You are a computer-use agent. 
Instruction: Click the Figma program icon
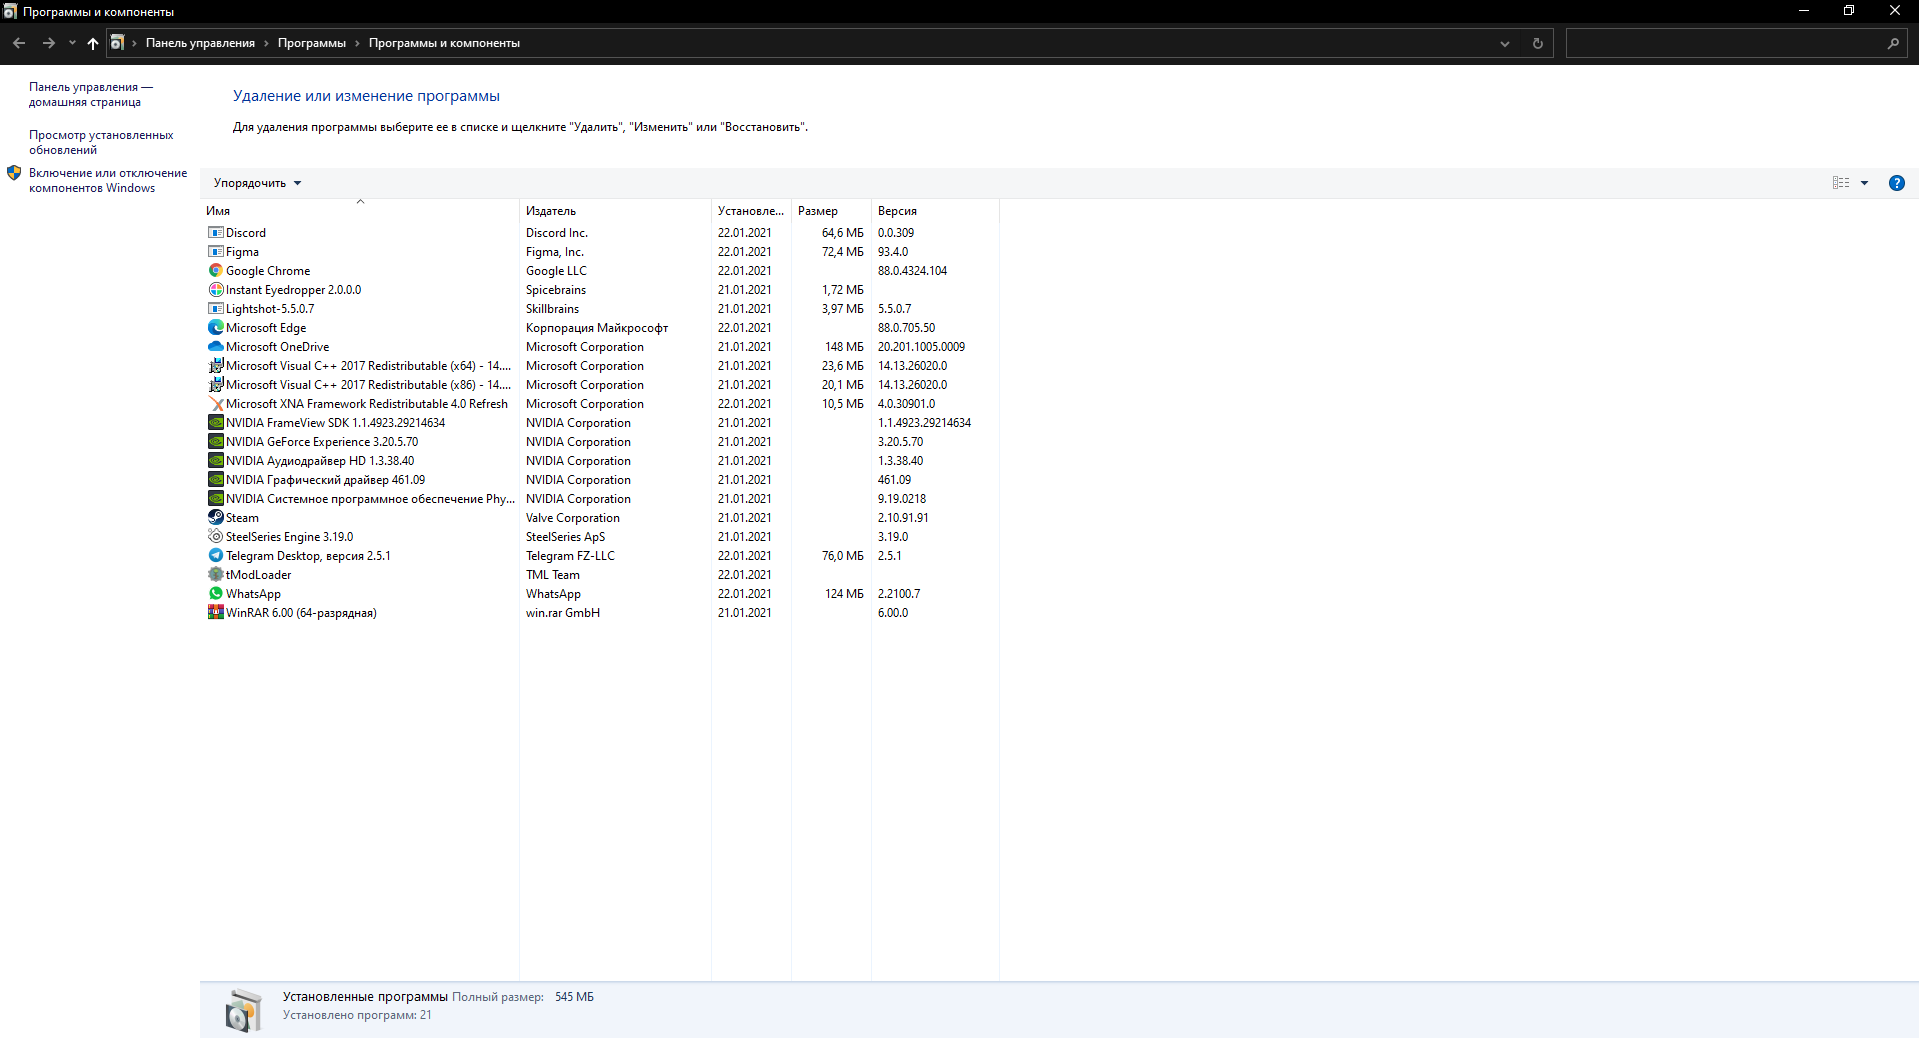pos(215,252)
